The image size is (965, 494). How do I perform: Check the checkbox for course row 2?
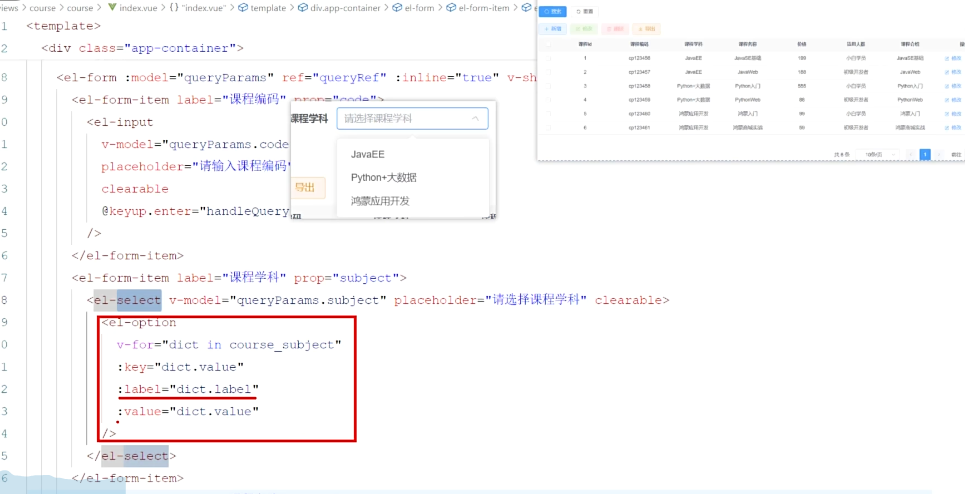pyautogui.click(x=548, y=72)
